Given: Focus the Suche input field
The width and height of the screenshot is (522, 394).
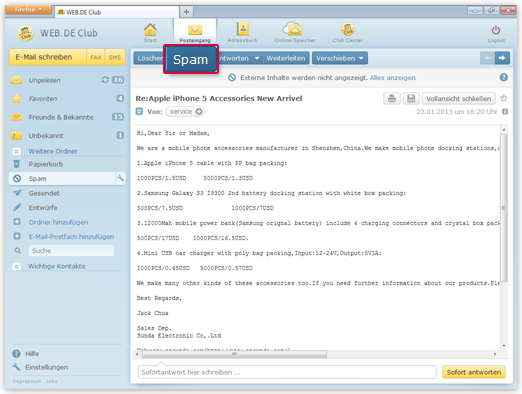Looking at the screenshot, I should 71,251.
